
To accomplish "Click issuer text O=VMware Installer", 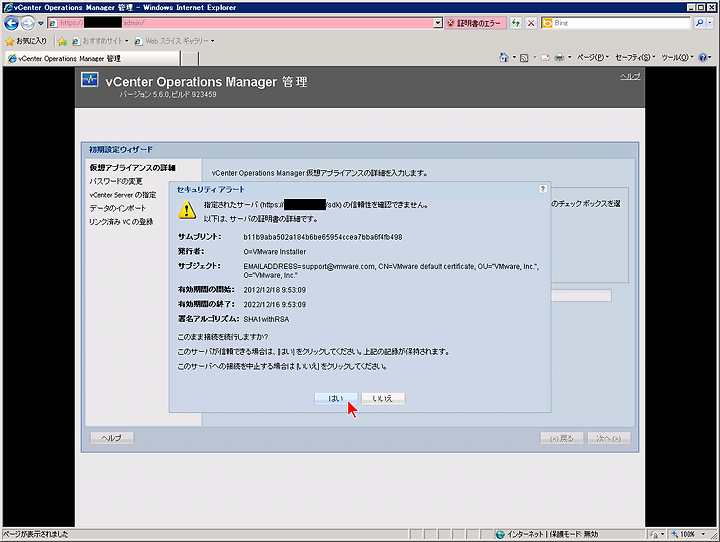I will coord(275,252).
